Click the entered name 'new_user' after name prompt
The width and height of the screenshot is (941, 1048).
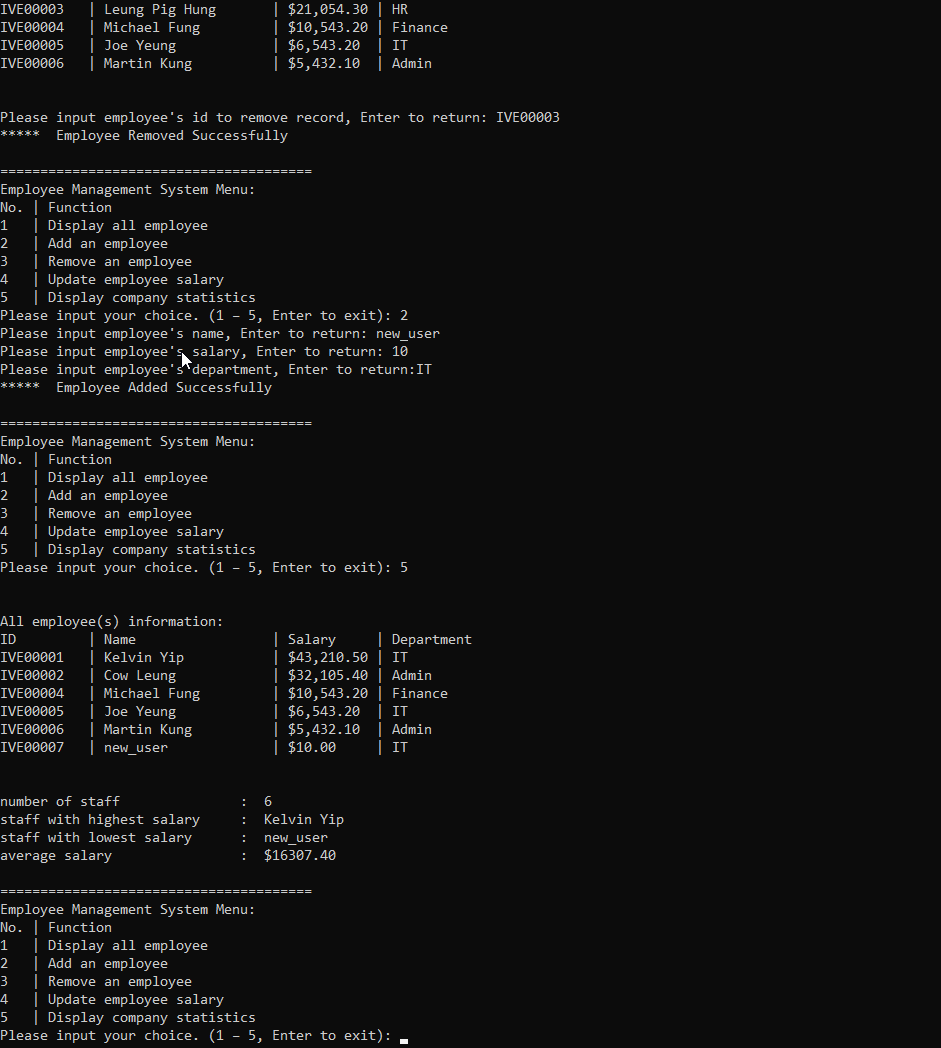click(x=407, y=334)
